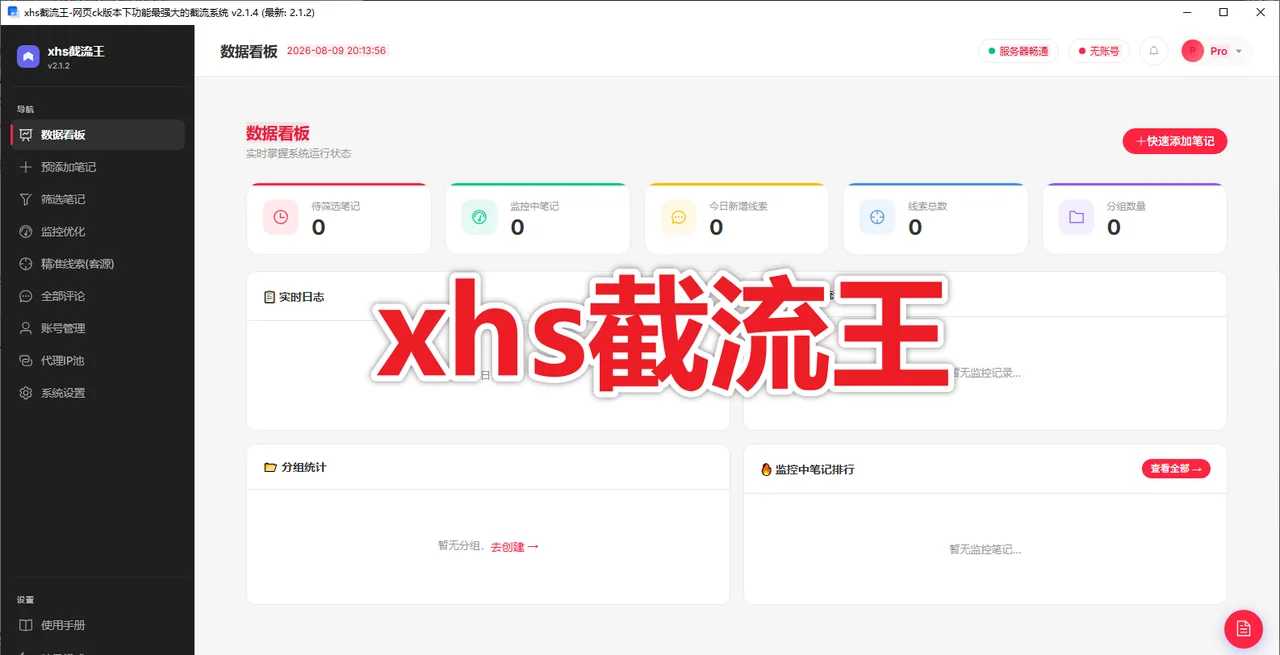Click the 查看全部 button
The image size is (1280, 655).
[x=1176, y=468]
